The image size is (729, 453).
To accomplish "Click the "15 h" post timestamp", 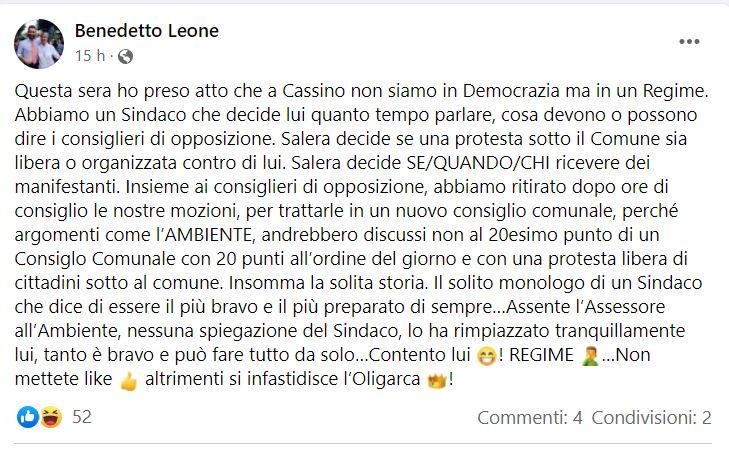I will coord(88,55).
